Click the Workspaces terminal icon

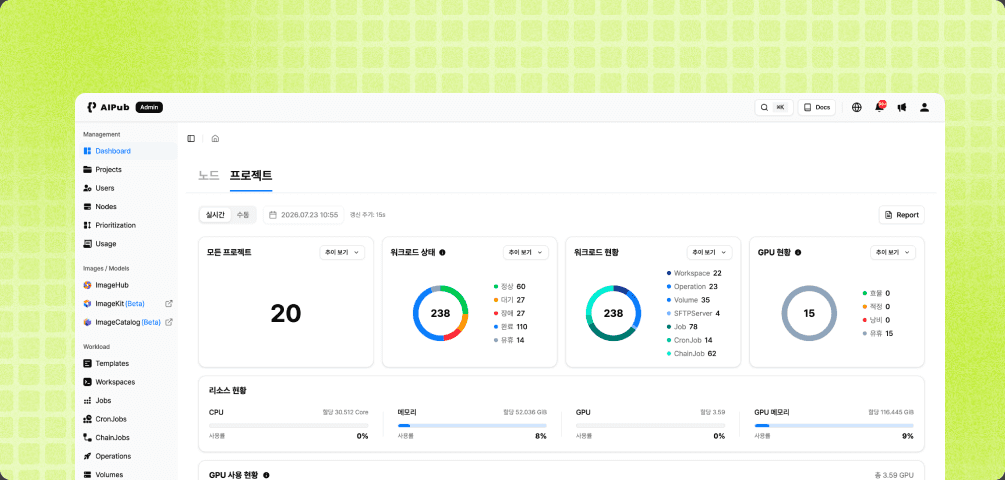tap(88, 382)
